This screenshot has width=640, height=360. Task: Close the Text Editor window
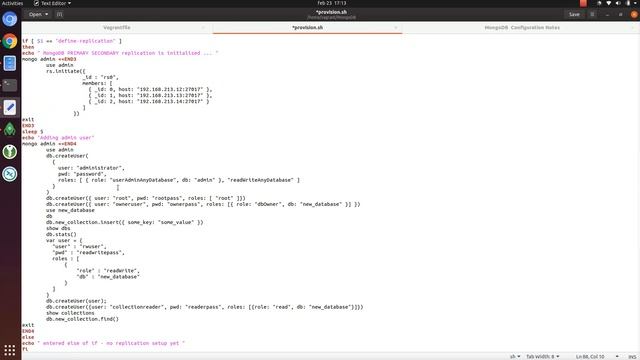(633, 14)
